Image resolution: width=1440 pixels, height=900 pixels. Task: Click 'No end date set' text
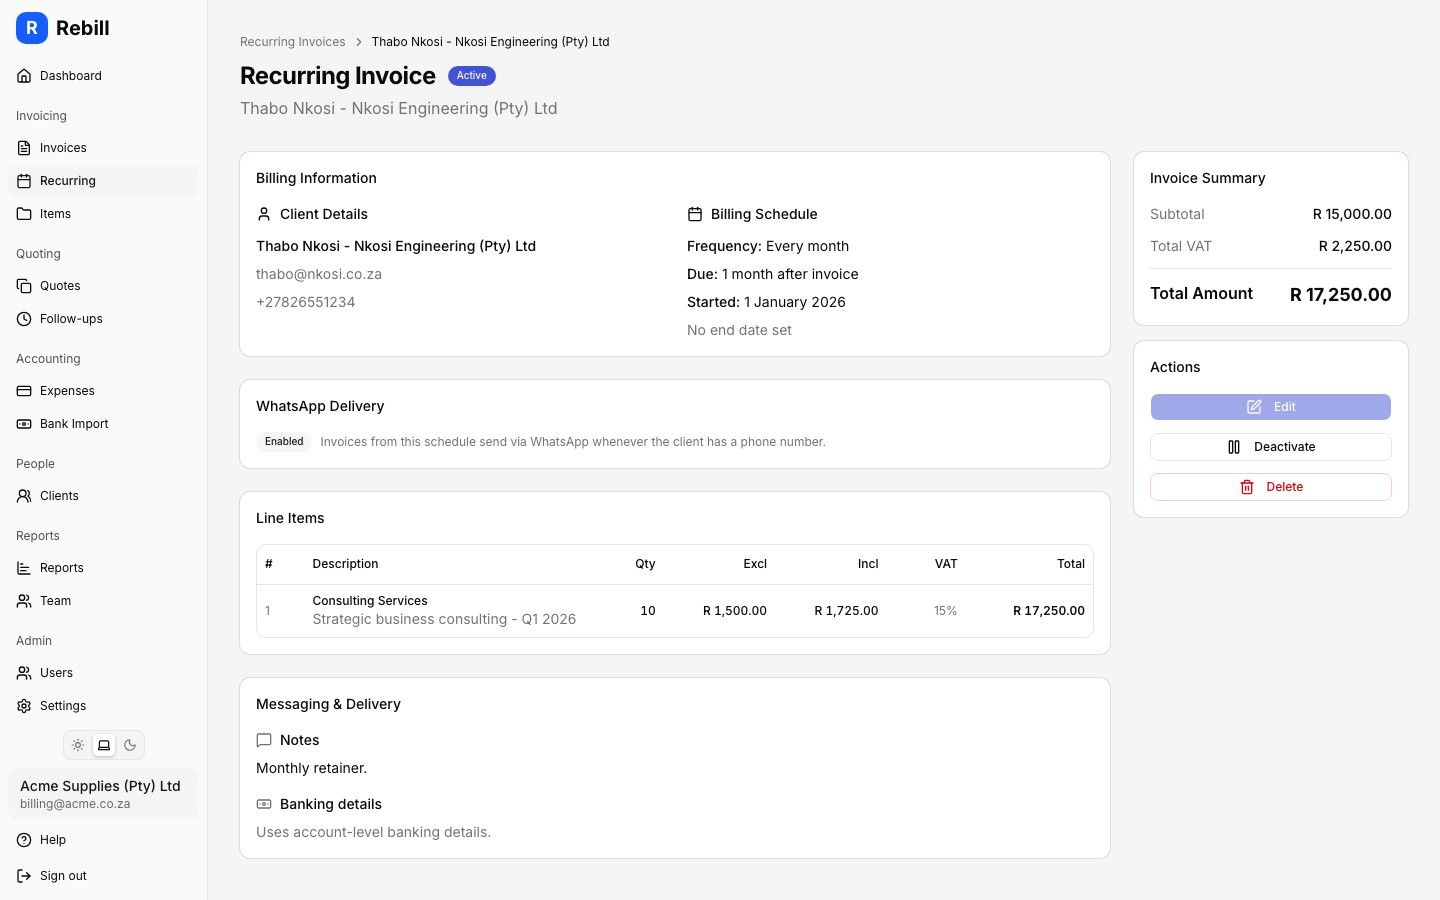pyautogui.click(x=739, y=330)
